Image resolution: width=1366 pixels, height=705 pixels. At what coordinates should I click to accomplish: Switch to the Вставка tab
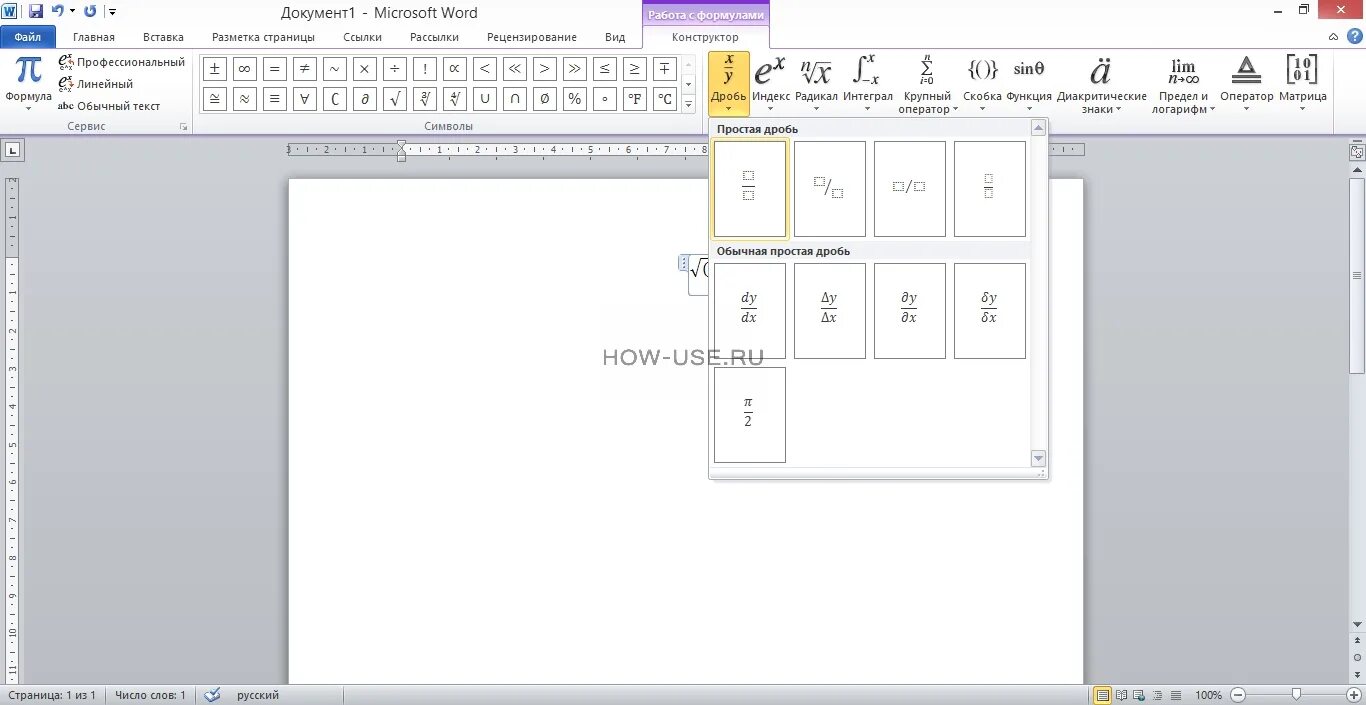[163, 37]
